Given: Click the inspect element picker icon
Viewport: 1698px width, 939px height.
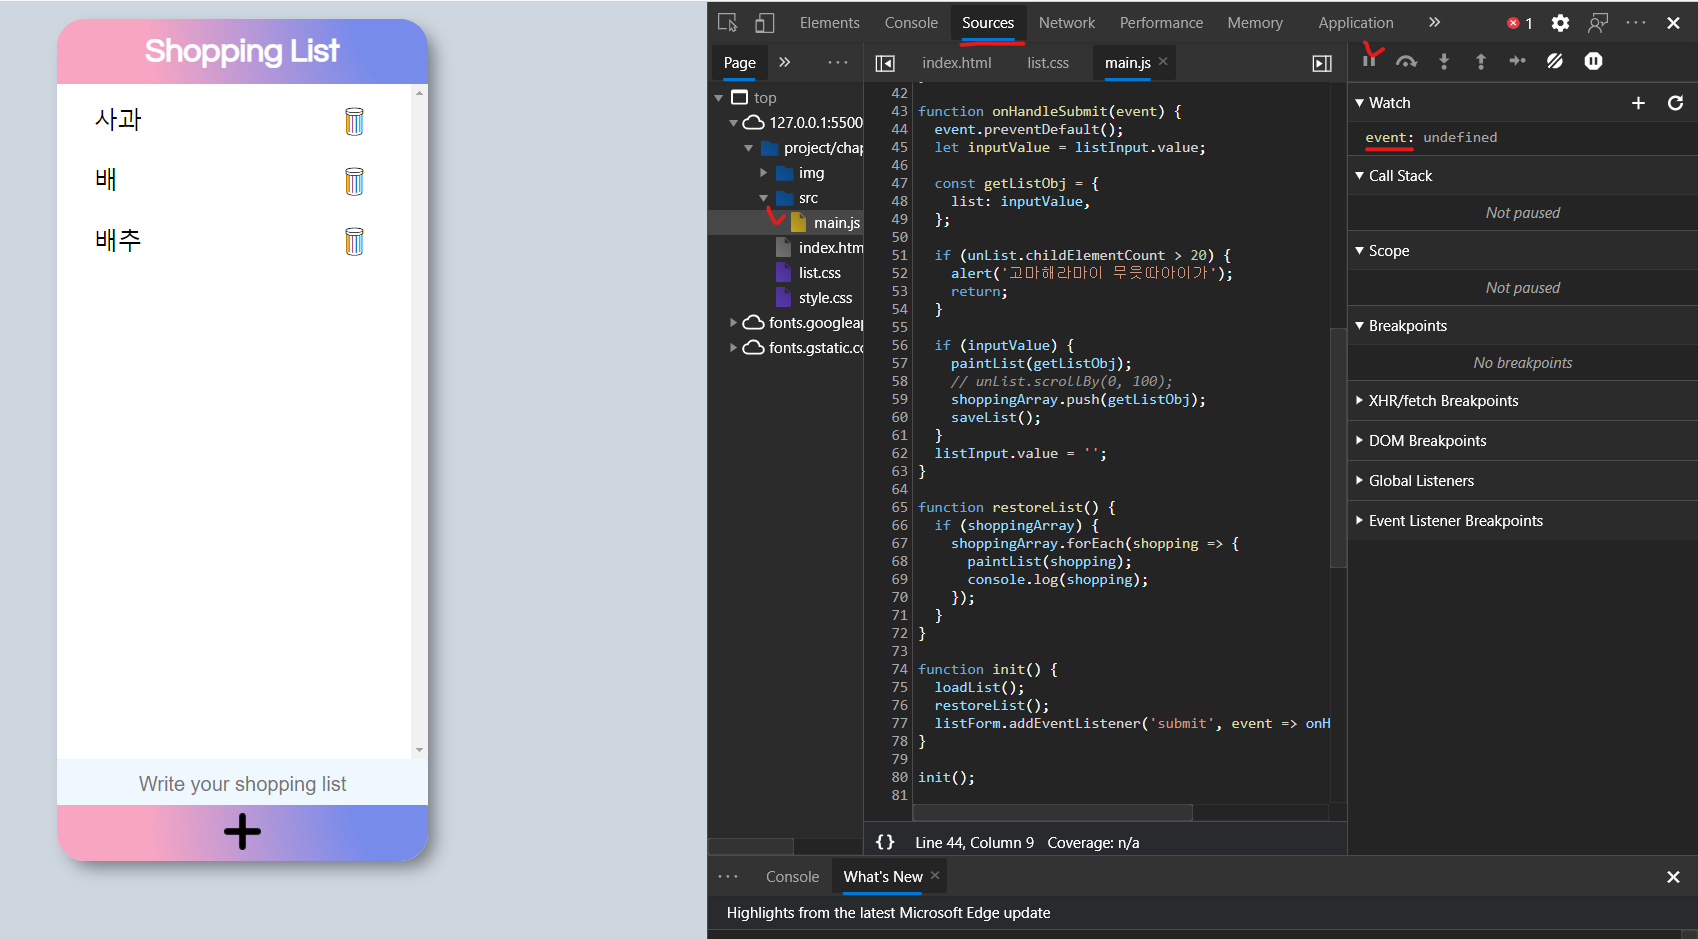Looking at the screenshot, I should (x=727, y=23).
